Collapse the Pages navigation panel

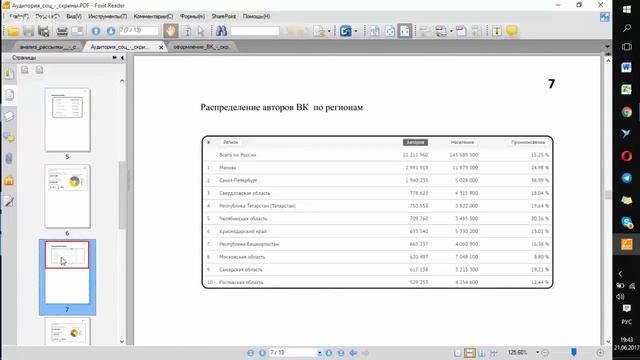tap(122, 58)
